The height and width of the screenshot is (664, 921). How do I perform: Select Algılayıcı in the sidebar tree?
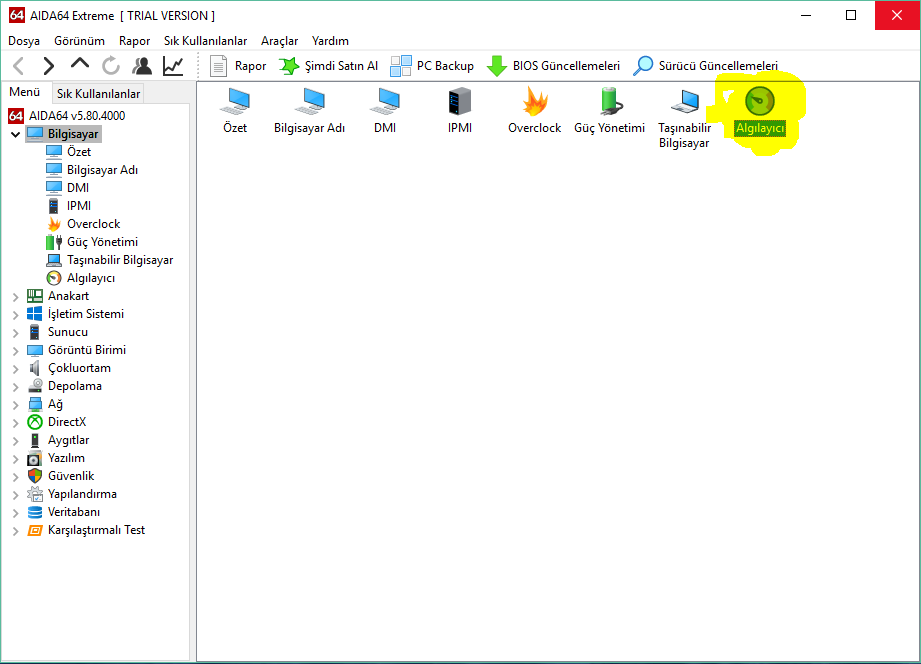click(x=80, y=278)
